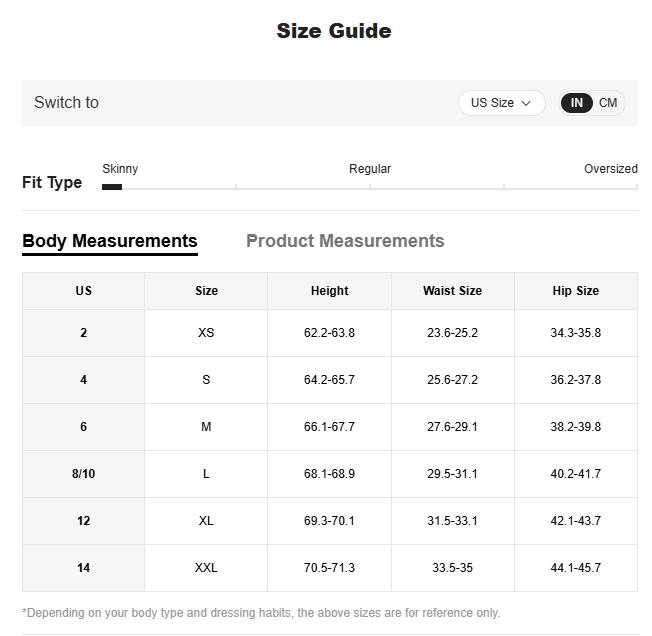Select the XXL size cell
Screen dimensions: 652x636
pyautogui.click(x=206, y=568)
